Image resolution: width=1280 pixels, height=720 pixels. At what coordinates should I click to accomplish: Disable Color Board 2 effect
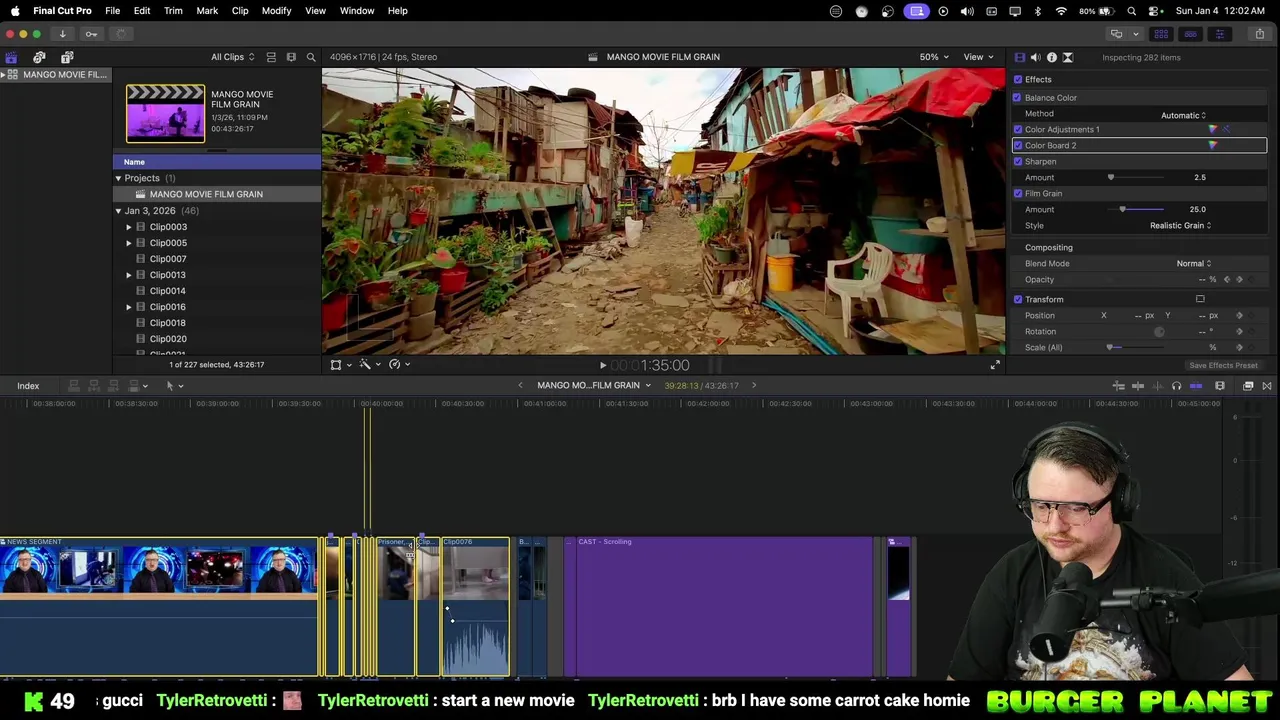coord(1018,146)
